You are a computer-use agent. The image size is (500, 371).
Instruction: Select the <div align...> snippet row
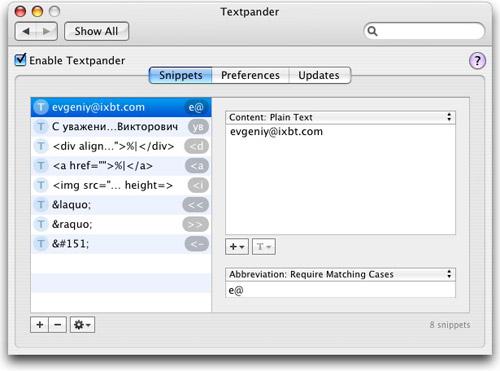(121, 146)
